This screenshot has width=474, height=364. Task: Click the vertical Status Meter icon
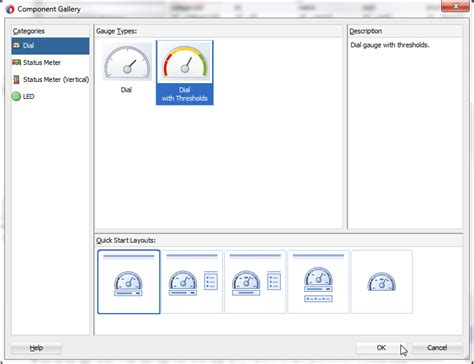click(16, 79)
